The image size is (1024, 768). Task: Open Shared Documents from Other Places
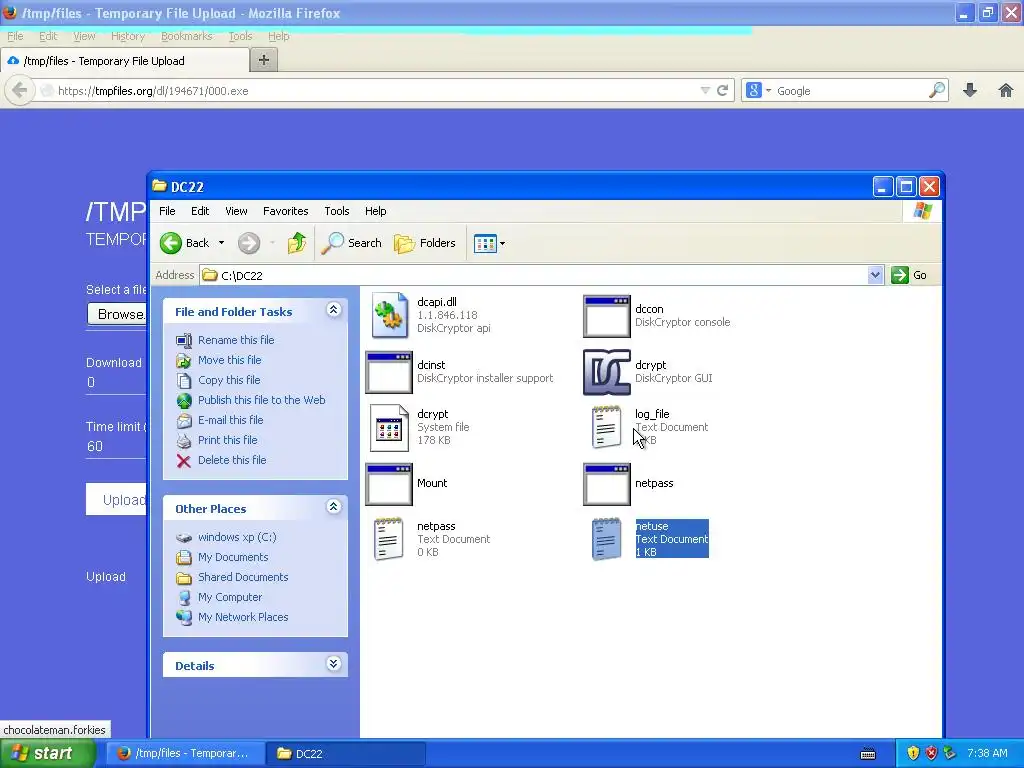[243, 577]
